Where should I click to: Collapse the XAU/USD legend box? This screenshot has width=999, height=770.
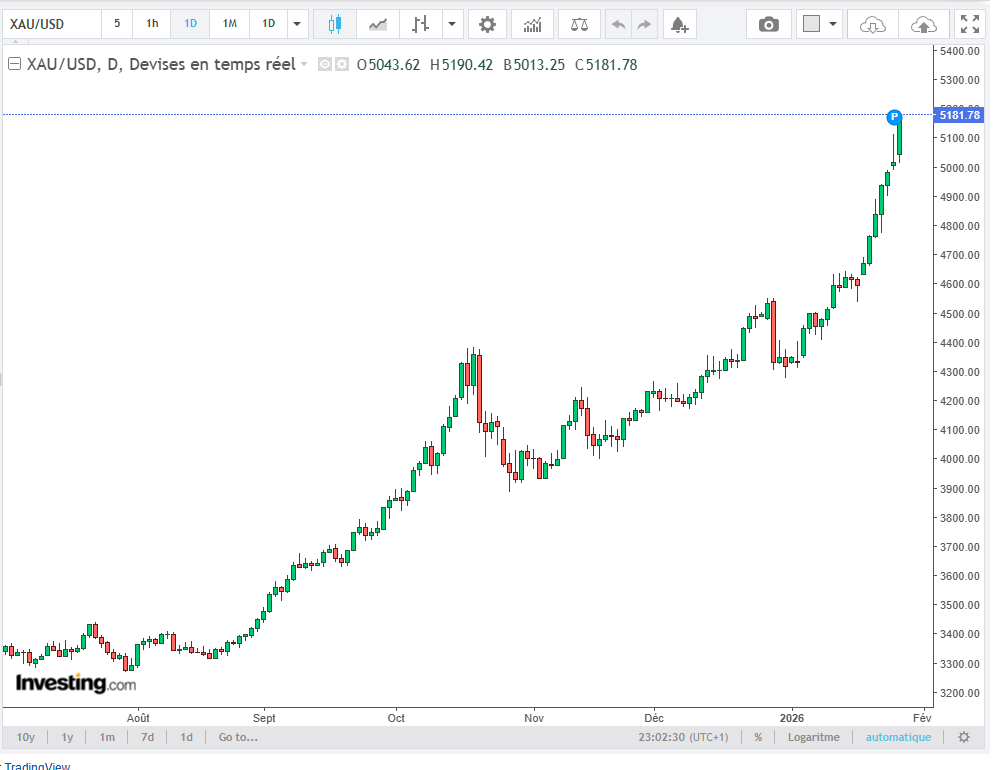[x=15, y=65]
